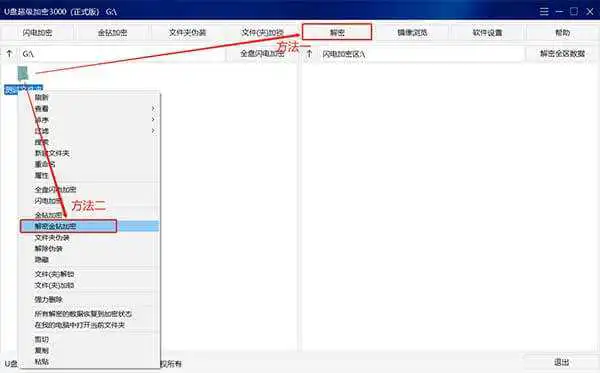Choose 文件夹伪装 in the context menu
The width and height of the screenshot is (600, 373).
[x=89, y=238]
